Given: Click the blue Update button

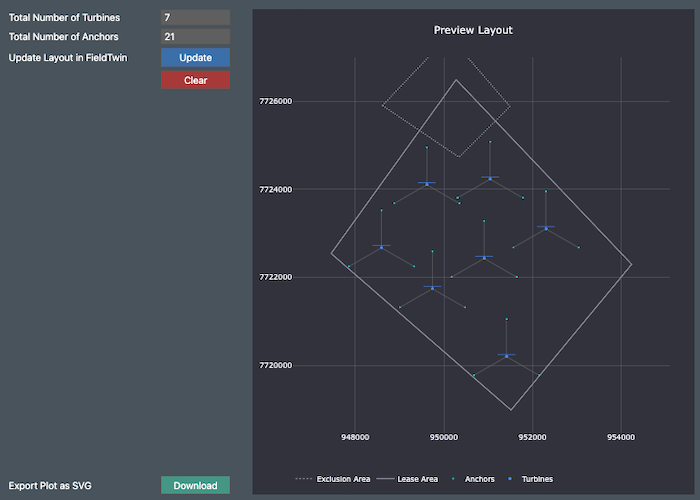Looking at the screenshot, I should pos(195,58).
